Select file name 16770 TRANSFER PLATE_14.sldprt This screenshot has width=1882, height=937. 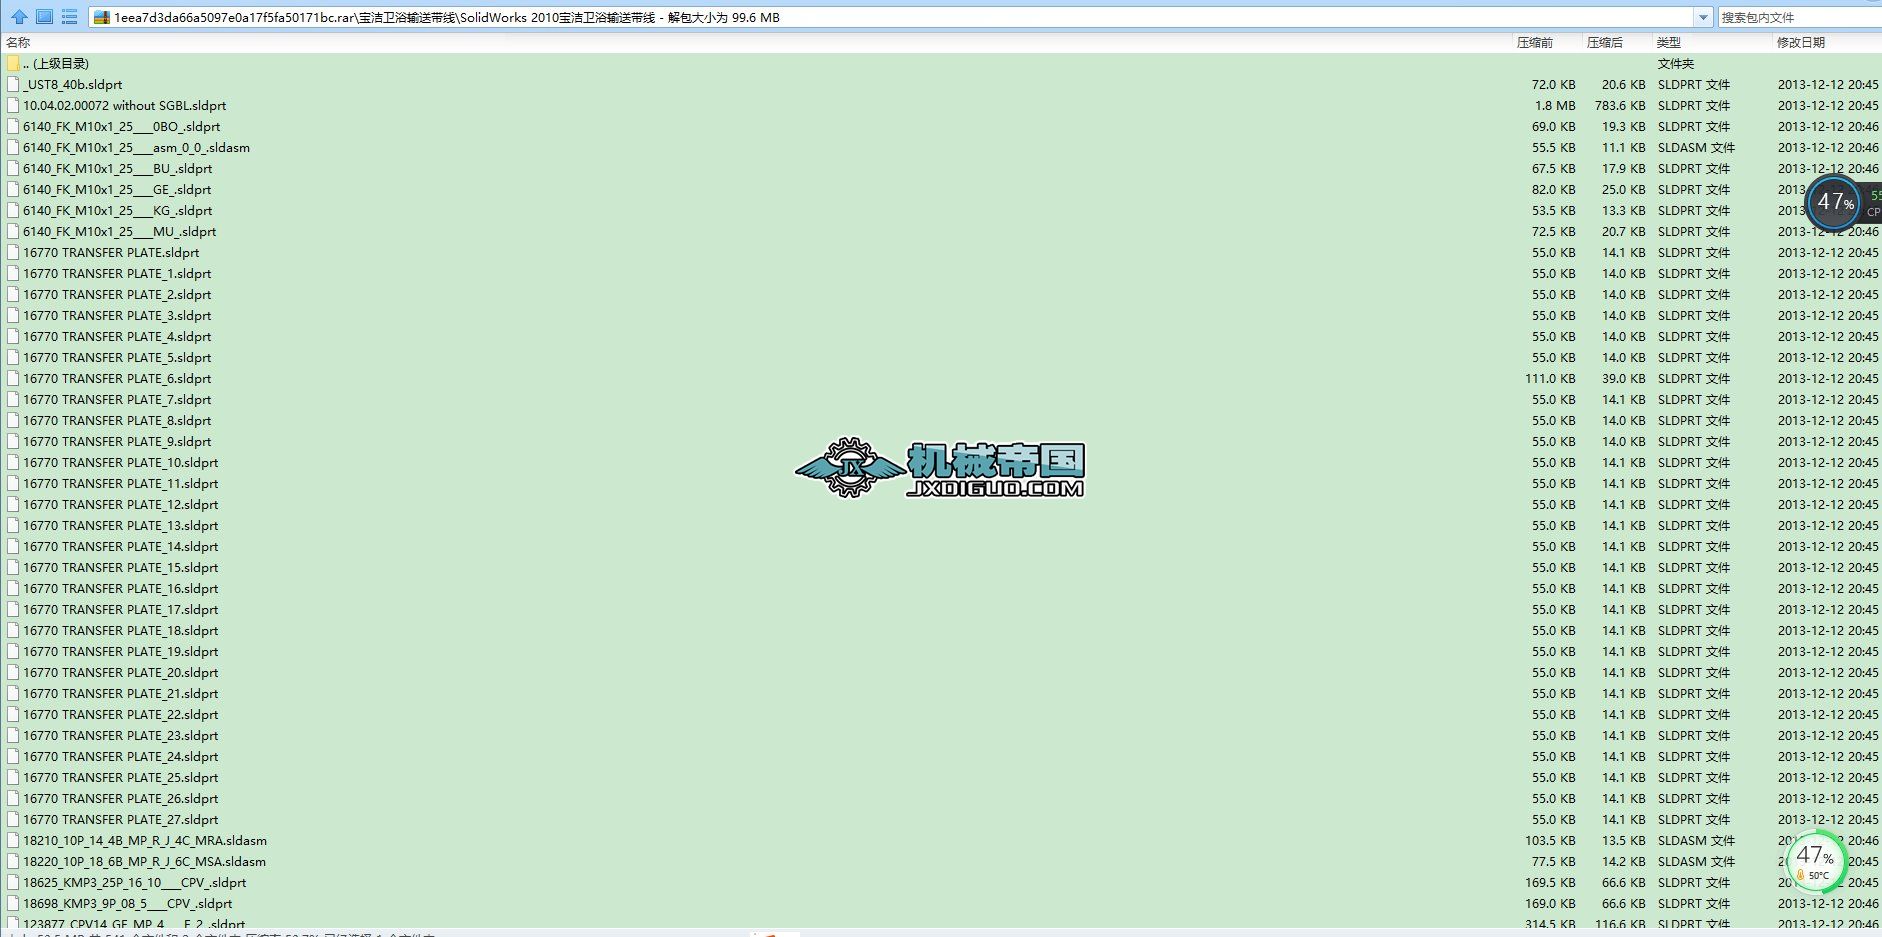(120, 546)
